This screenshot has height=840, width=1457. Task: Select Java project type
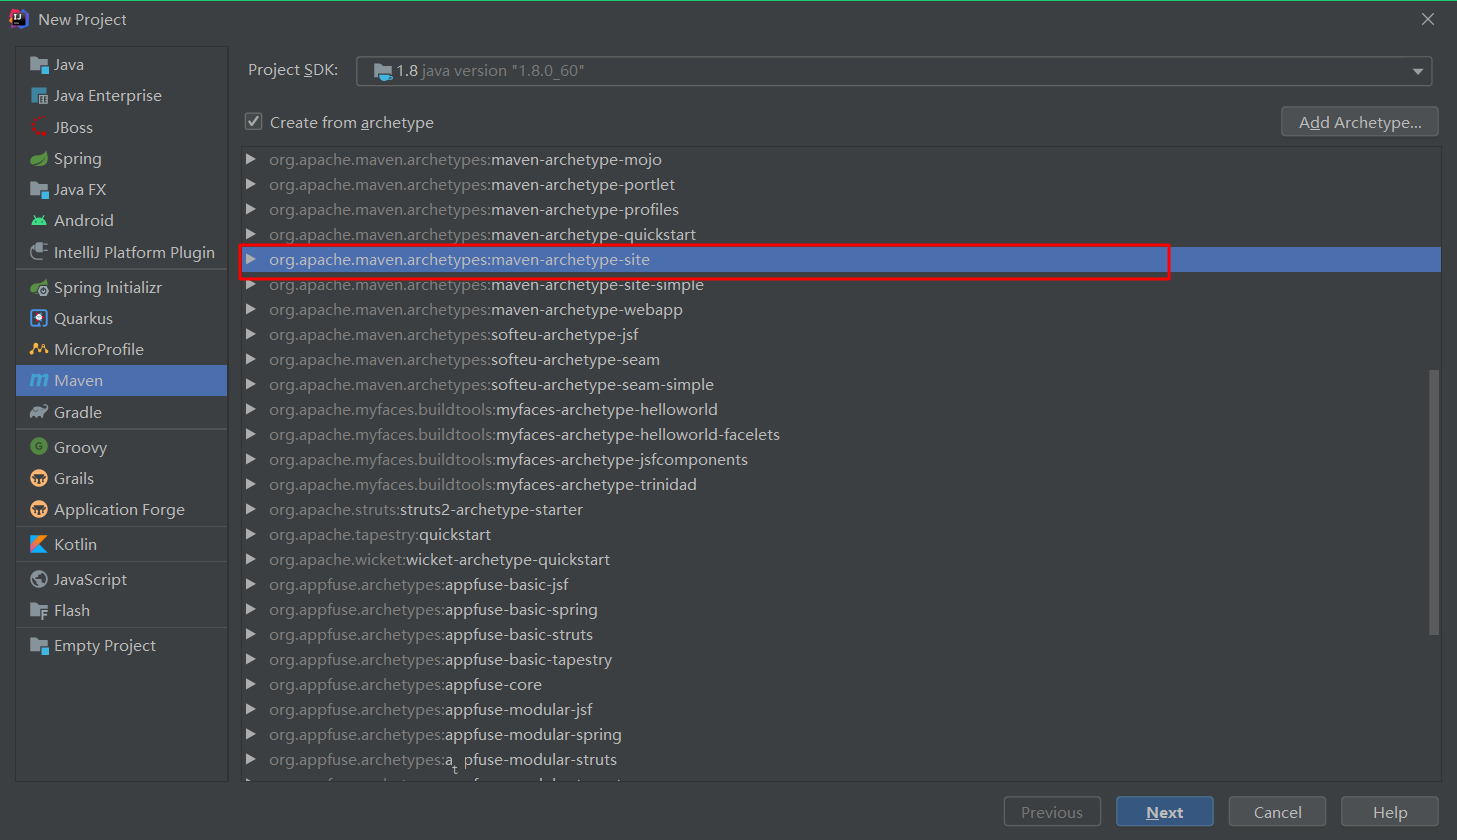(122, 65)
